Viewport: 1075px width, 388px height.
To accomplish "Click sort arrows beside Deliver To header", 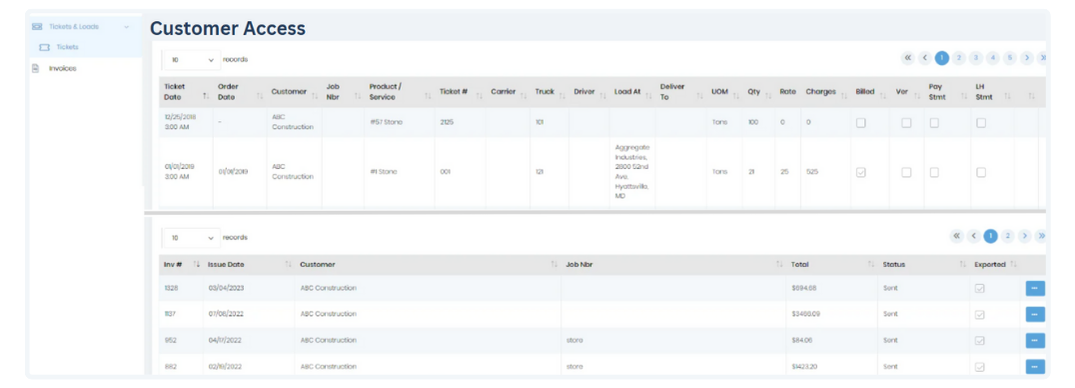I will click(x=700, y=97).
